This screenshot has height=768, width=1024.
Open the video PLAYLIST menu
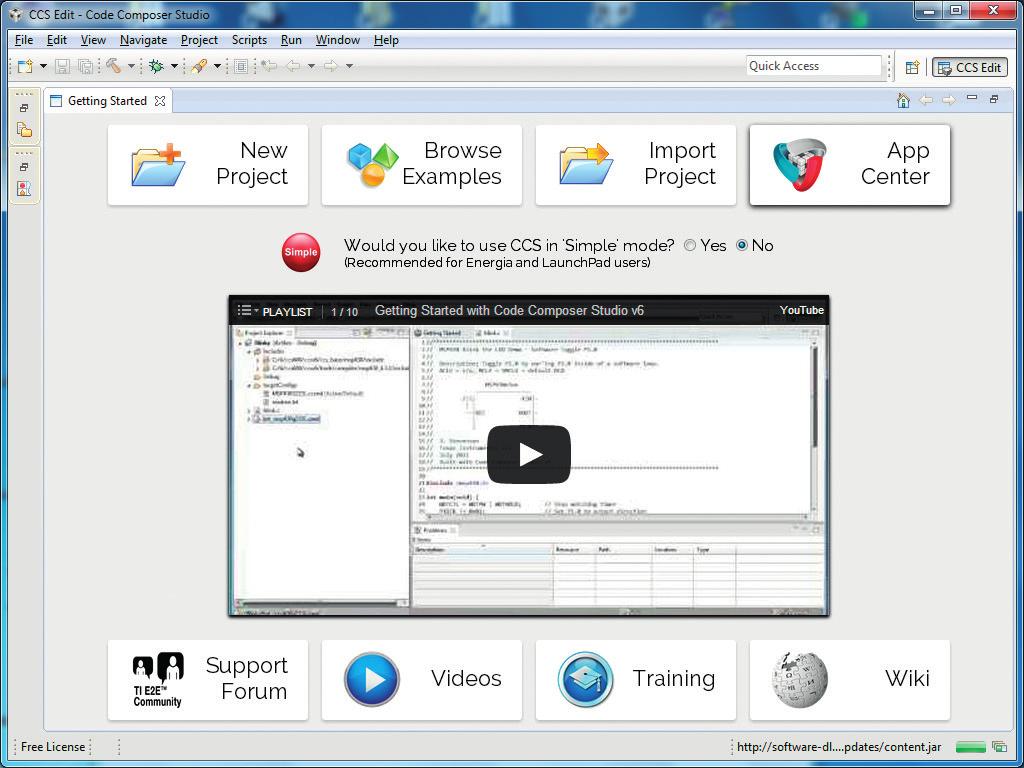tap(274, 312)
